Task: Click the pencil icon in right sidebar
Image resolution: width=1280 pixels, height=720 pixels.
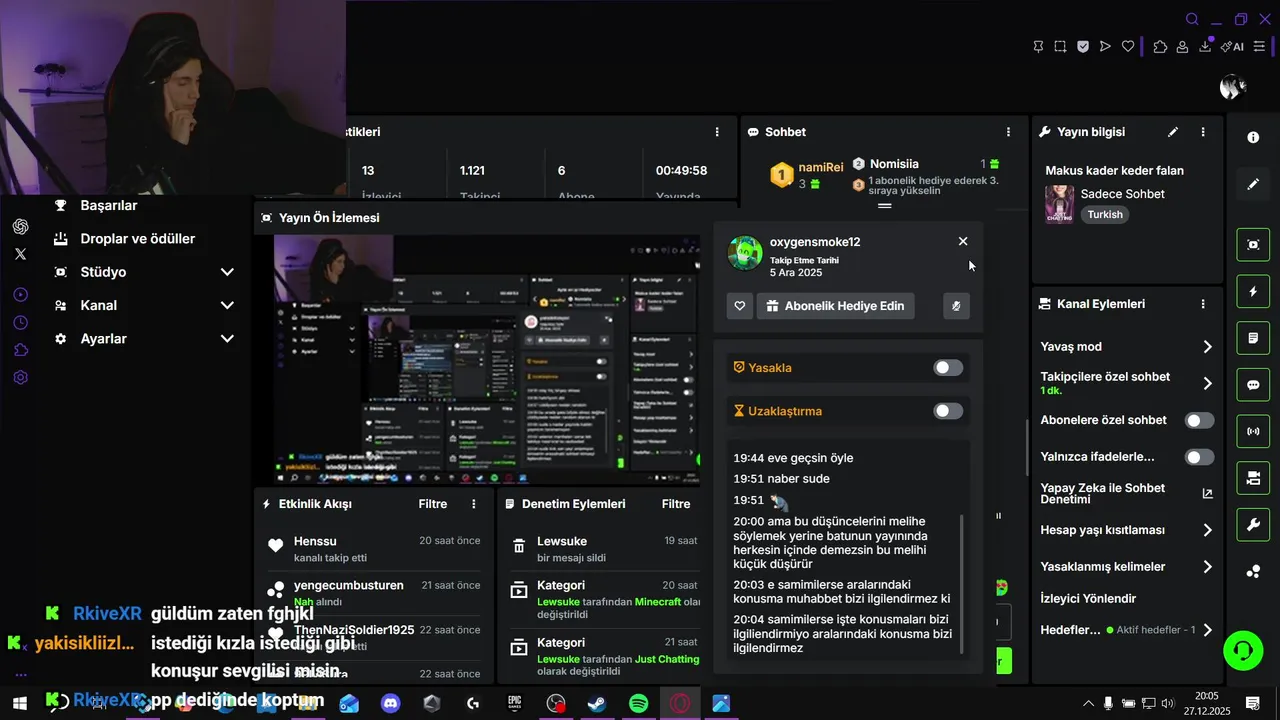Action: (x=1253, y=184)
